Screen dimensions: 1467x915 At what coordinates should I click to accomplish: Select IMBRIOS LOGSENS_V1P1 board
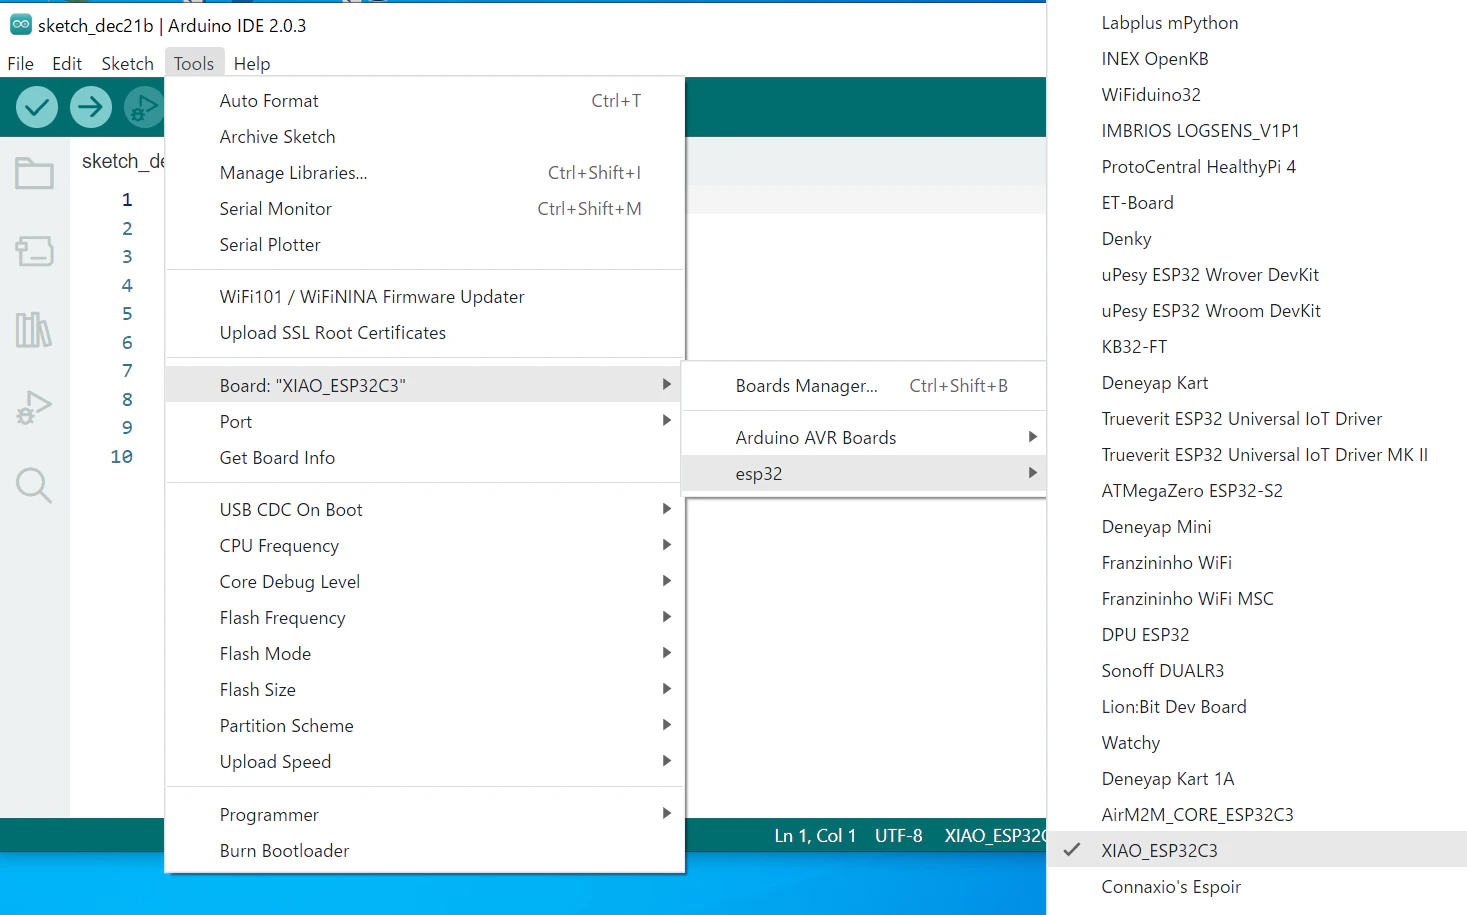point(1257,130)
